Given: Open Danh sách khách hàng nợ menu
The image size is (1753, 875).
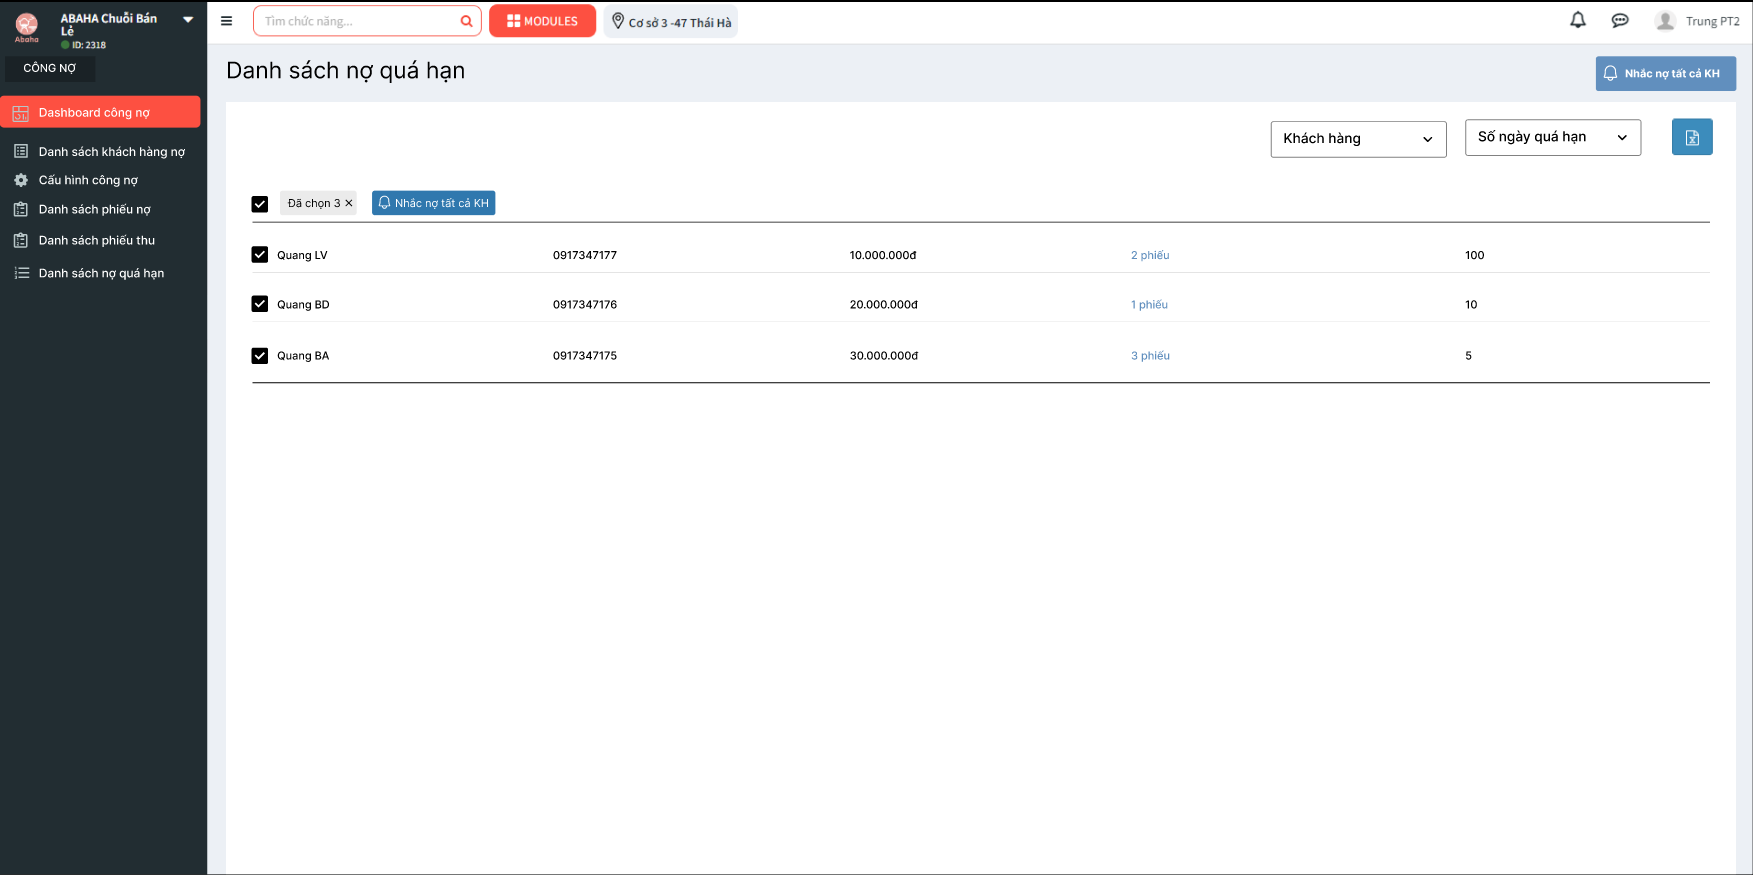Looking at the screenshot, I should [111, 152].
